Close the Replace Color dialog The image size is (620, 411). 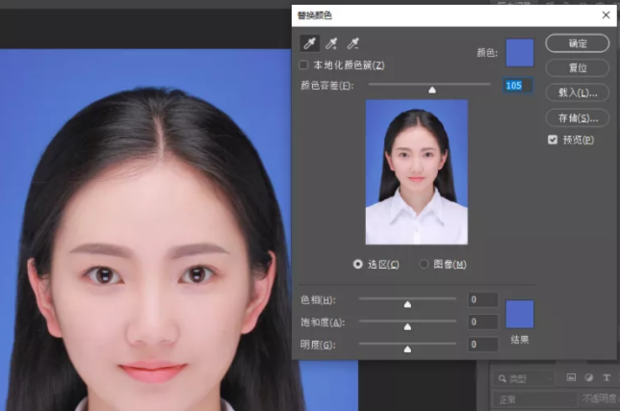pos(606,15)
